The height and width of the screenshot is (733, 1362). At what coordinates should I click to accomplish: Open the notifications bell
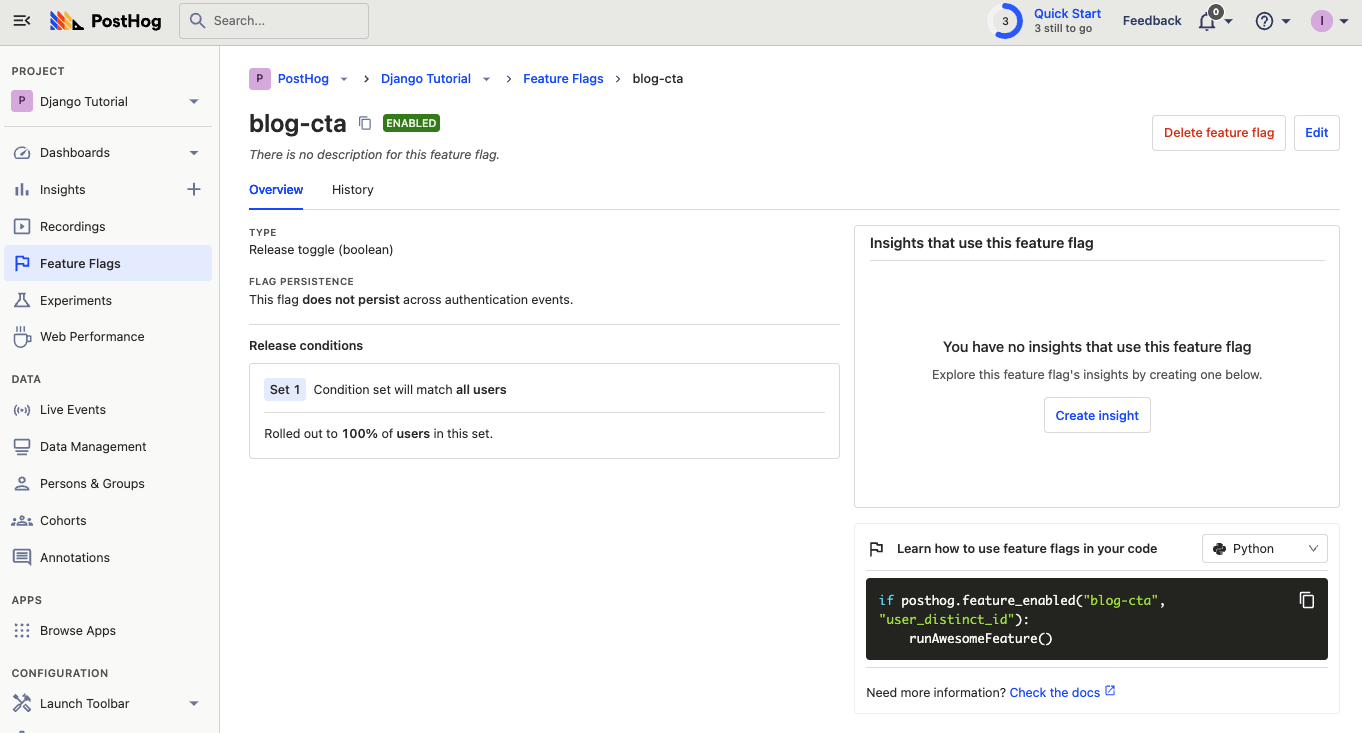coord(1208,21)
